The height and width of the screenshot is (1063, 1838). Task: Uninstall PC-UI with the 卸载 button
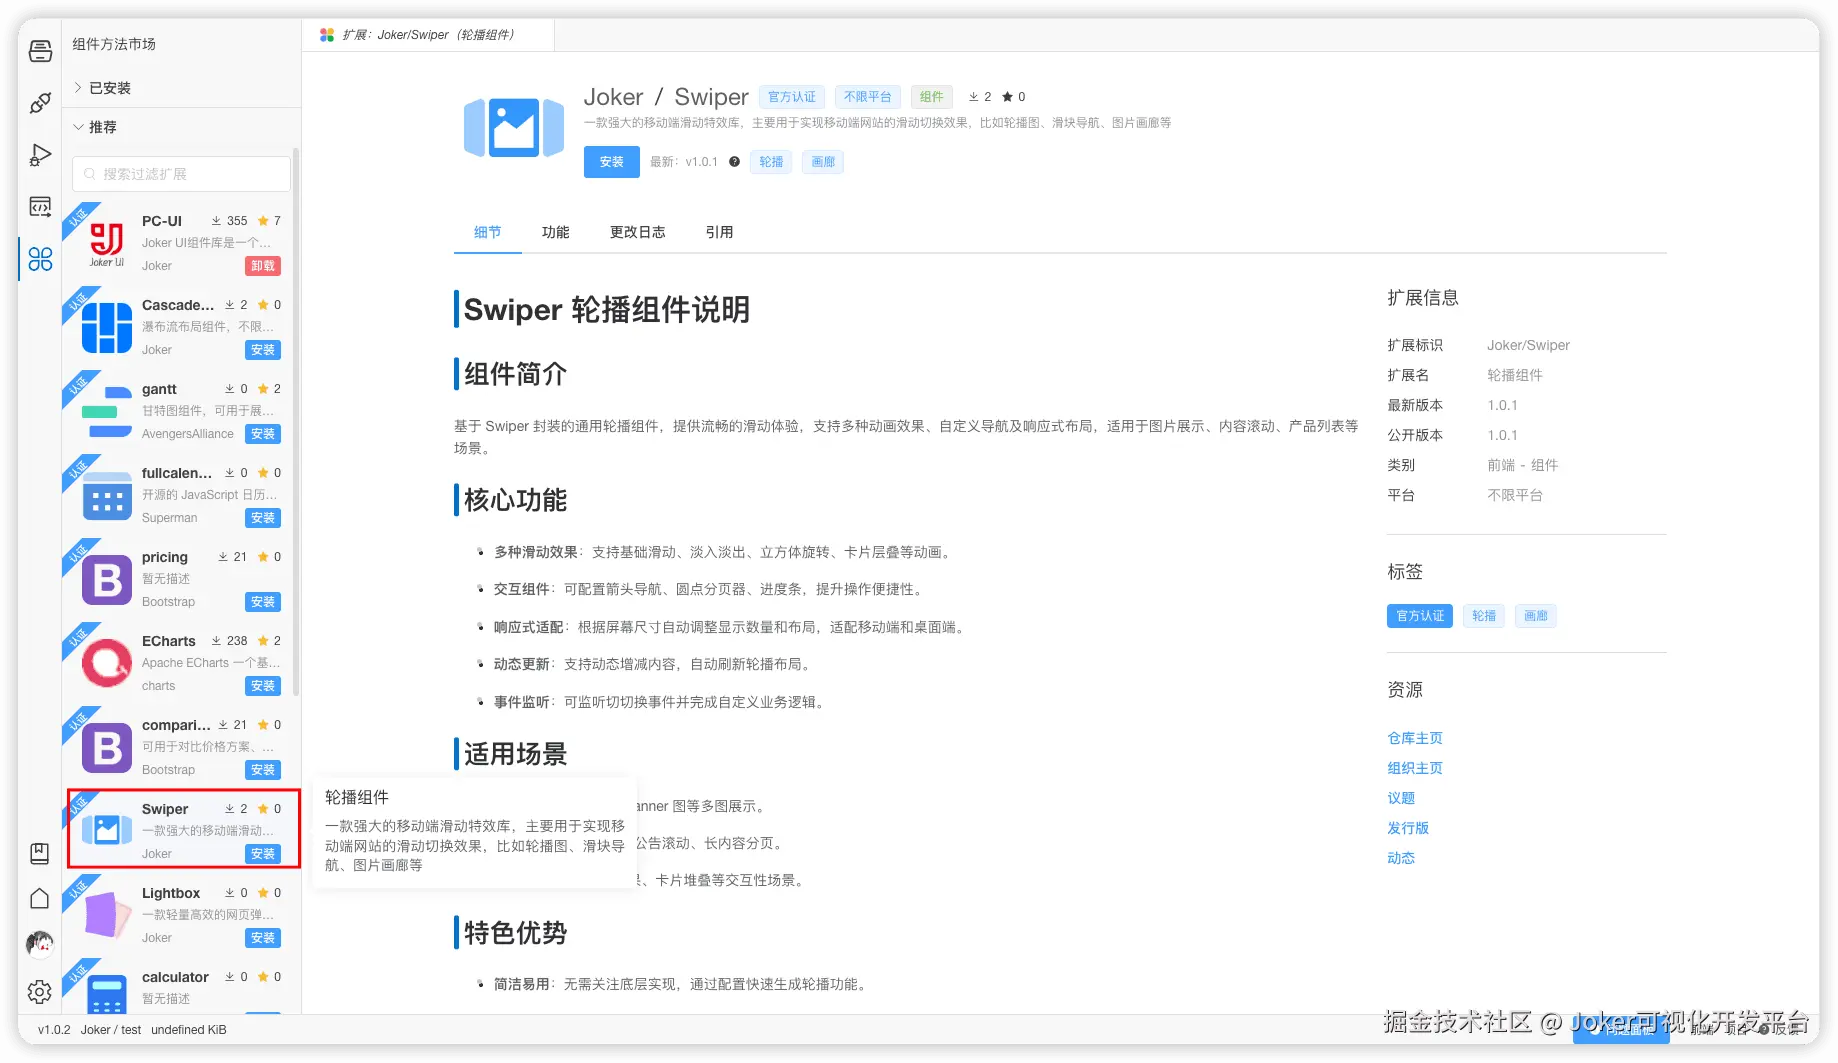click(263, 266)
